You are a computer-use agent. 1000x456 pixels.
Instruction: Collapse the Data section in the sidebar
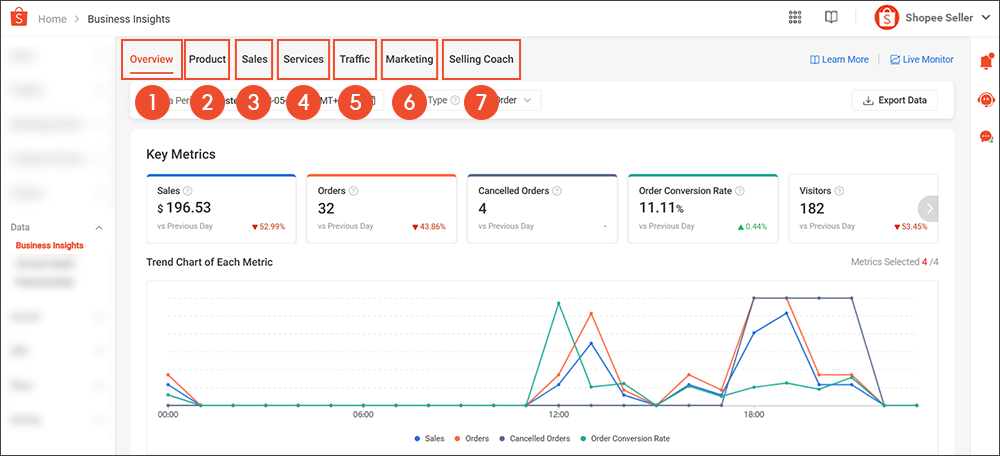pyautogui.click(x=99, y=228)
